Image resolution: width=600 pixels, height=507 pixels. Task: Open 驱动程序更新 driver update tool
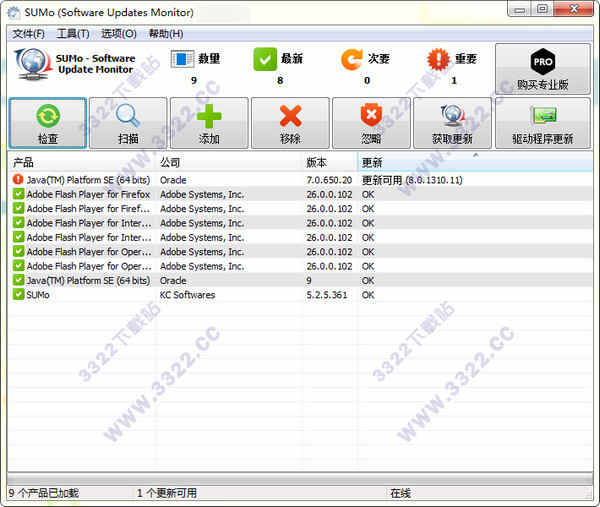click(543, 123)
